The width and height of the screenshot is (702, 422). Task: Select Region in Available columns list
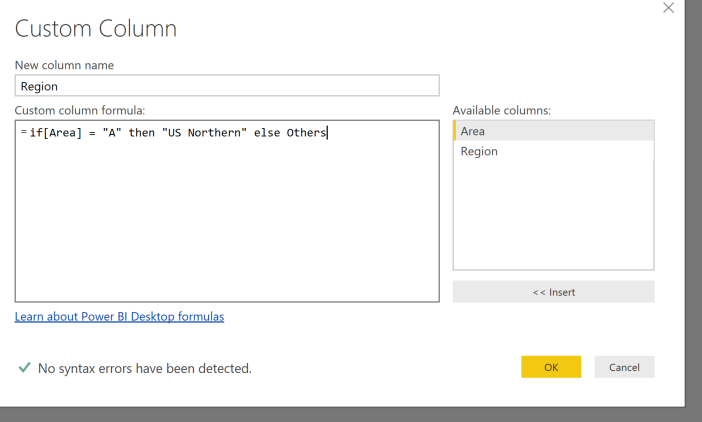pos(553,151)
